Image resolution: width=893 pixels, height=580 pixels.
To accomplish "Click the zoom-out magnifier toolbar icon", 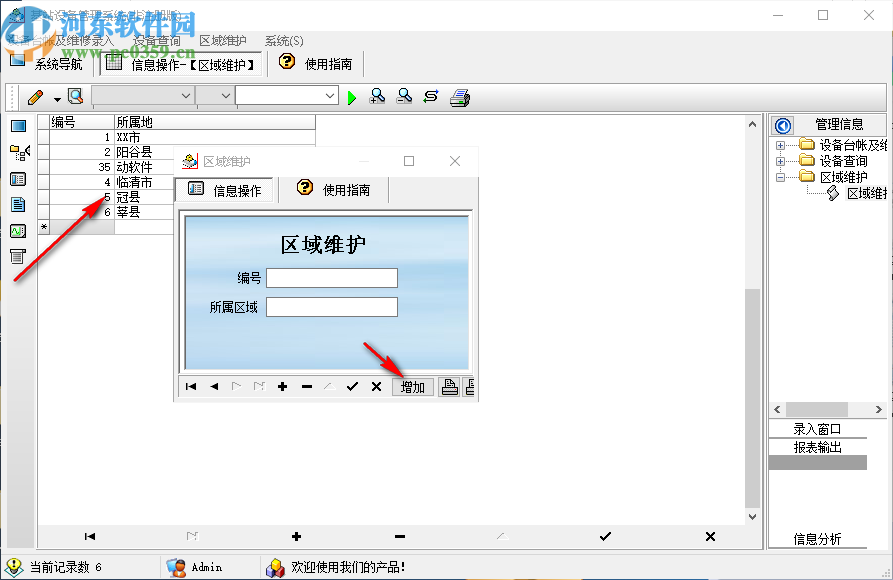I will click(403, 96).
